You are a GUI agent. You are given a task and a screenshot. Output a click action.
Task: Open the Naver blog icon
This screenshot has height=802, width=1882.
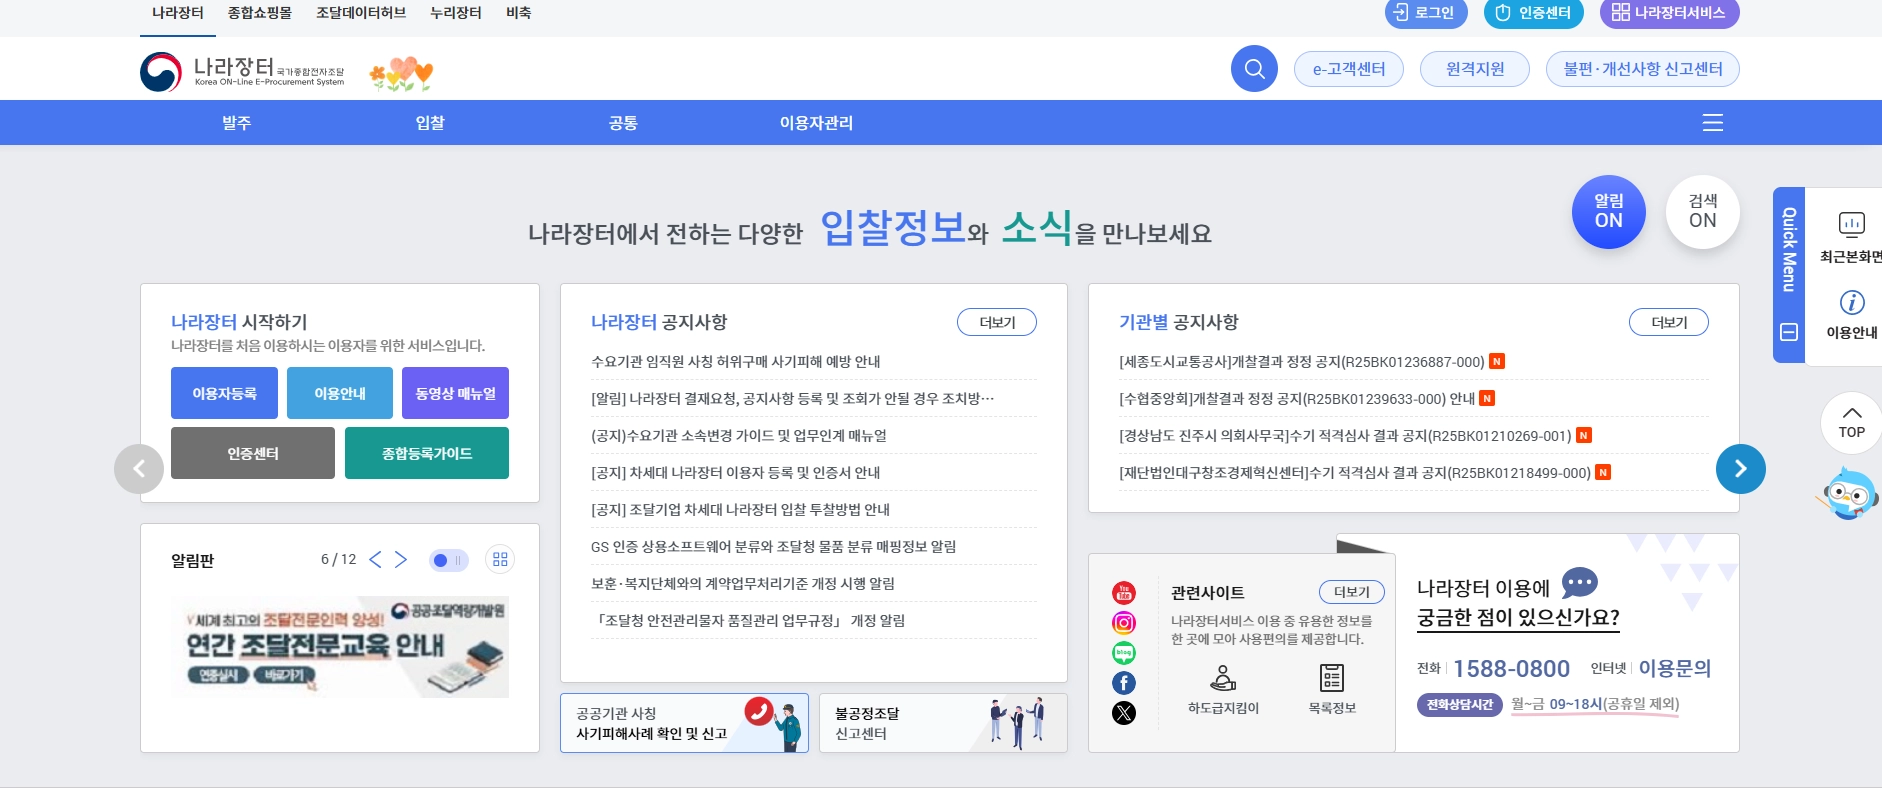(x=1124, y=653)
